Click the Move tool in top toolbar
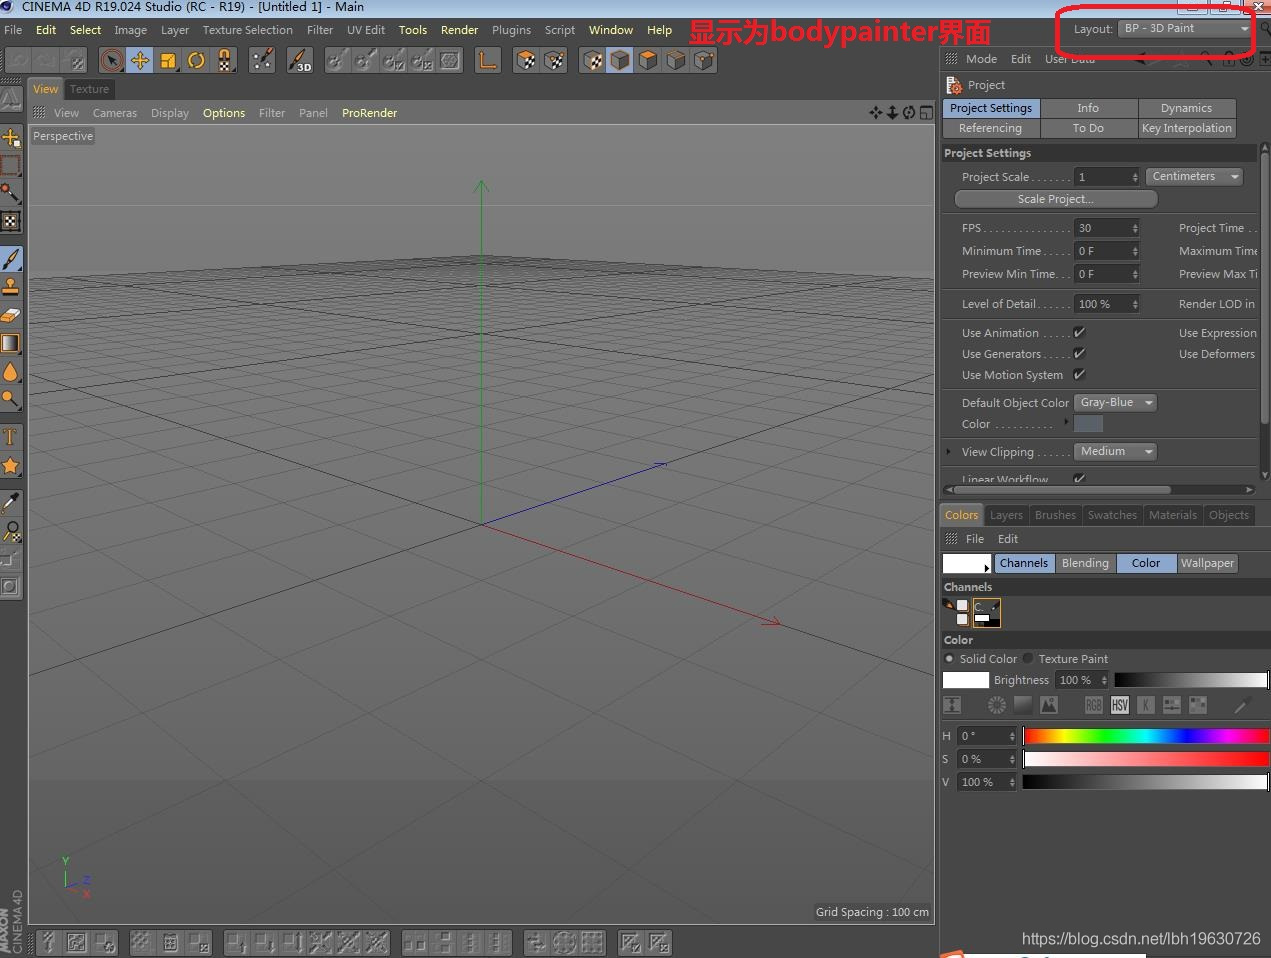The height and width of the screenshot is (958, 1271). click(140, 61)
